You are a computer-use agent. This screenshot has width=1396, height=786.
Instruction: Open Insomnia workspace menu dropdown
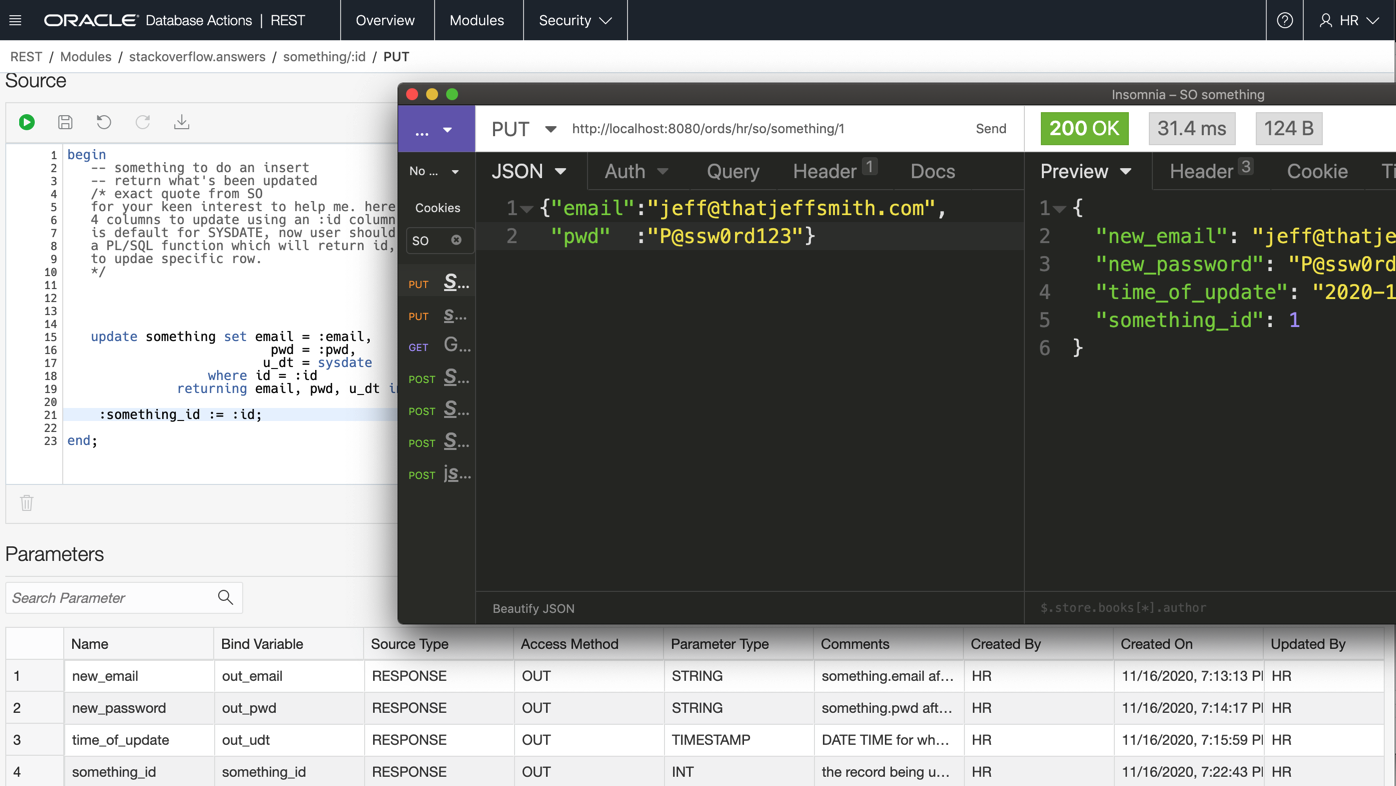point(434,130)
